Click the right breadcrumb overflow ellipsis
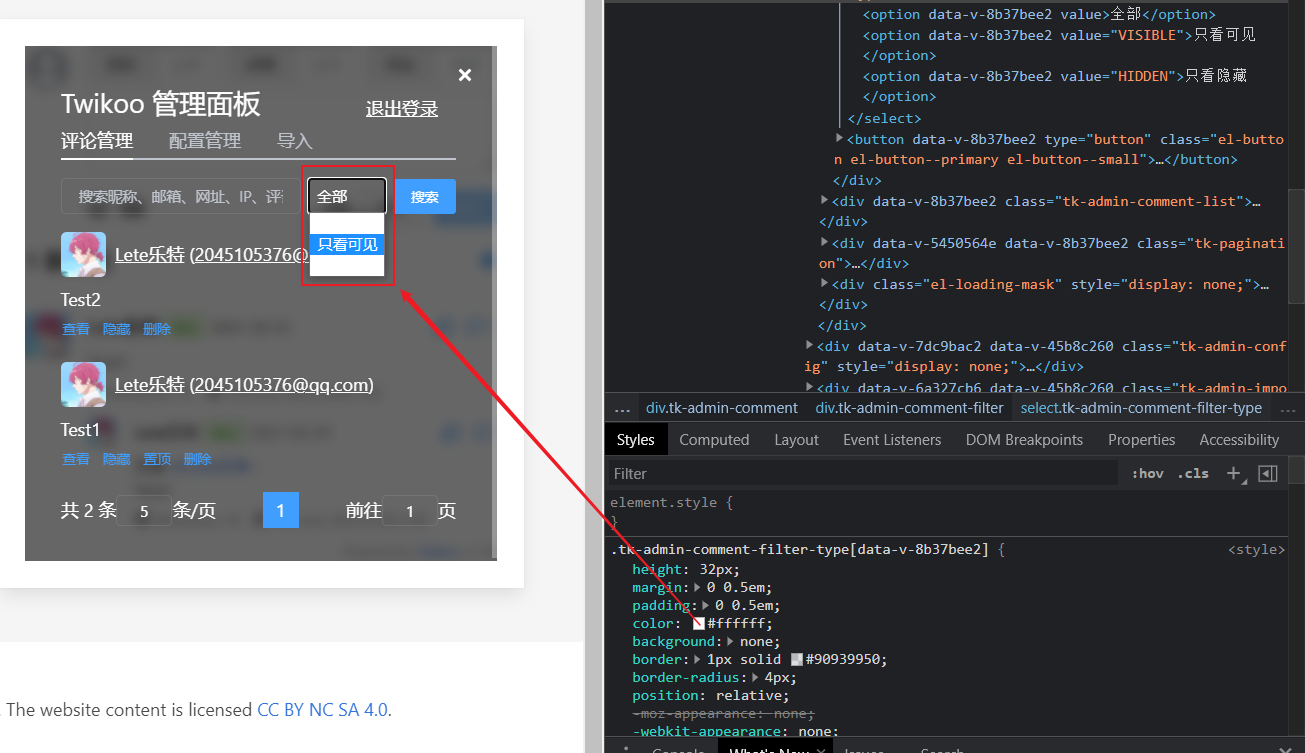1305x753 pixels. pos(1287,408)
